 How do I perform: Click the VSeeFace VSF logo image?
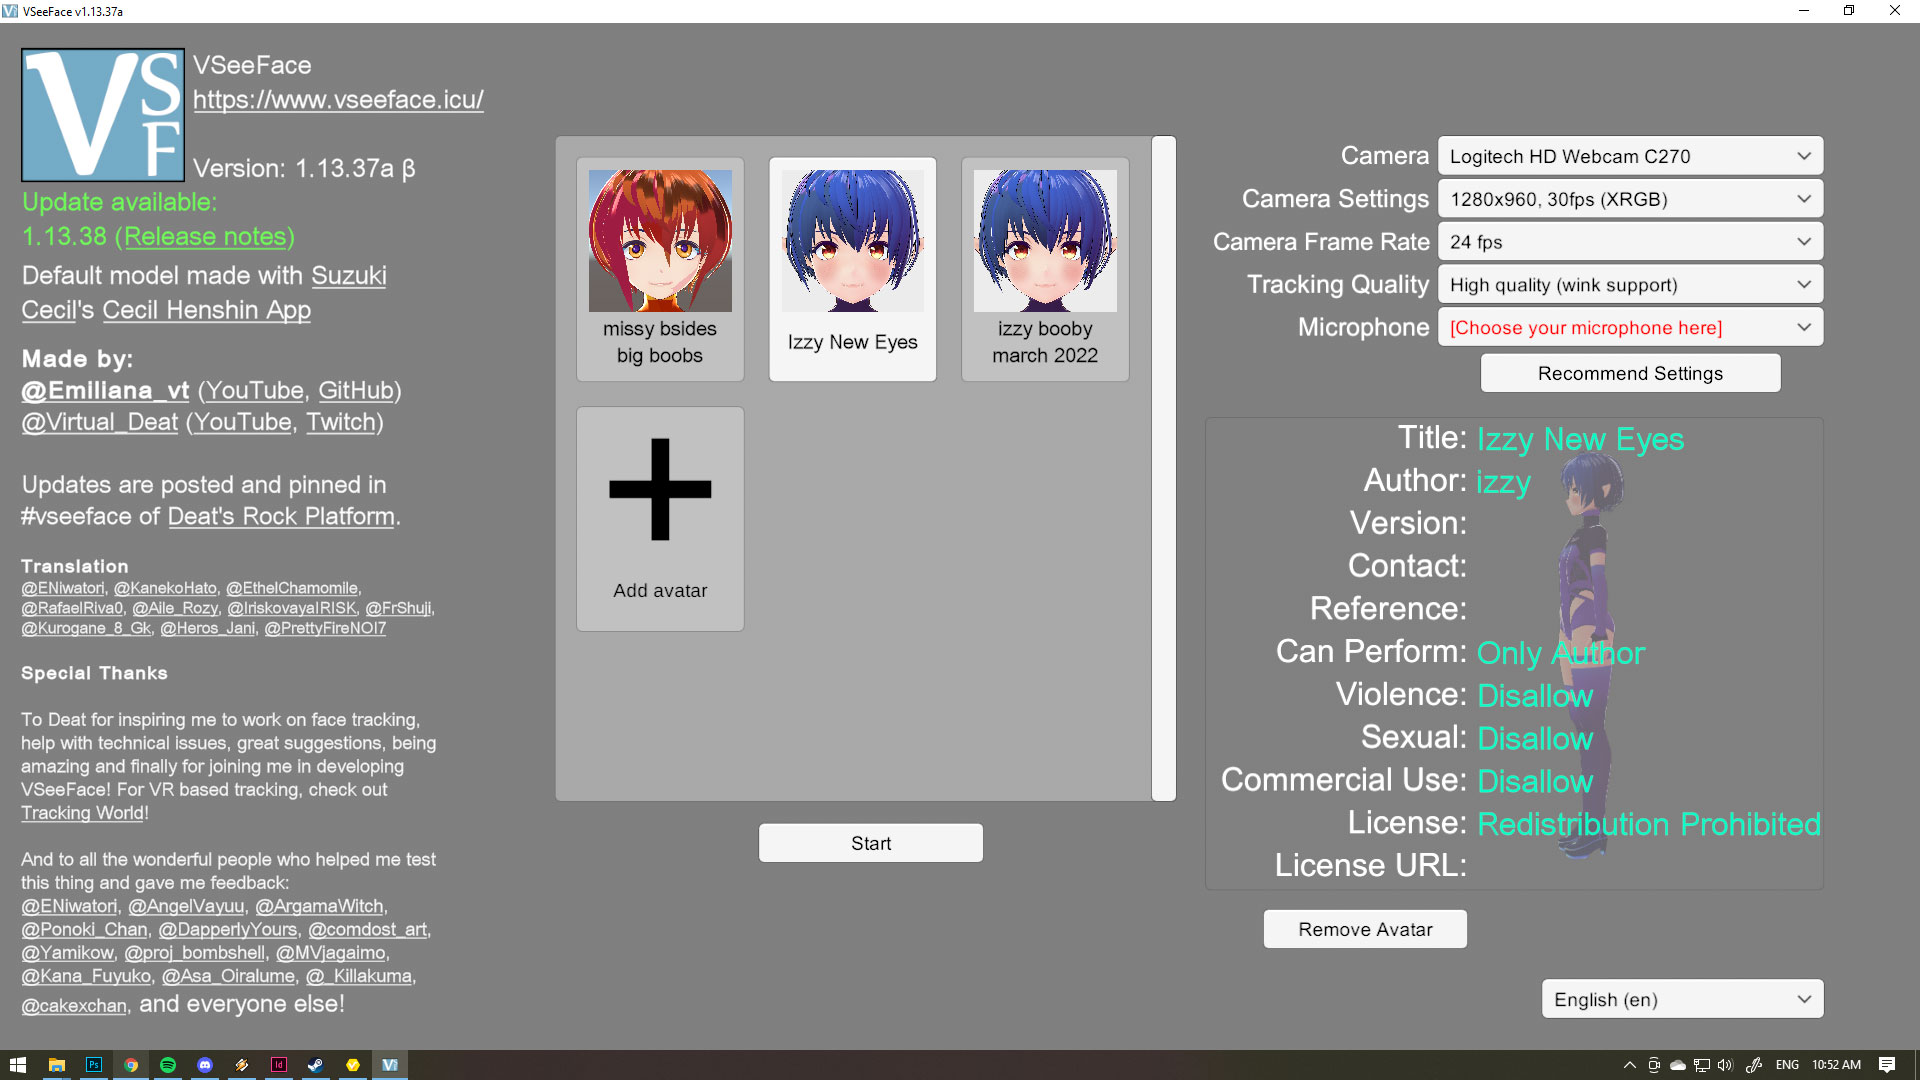coord(103,115)
